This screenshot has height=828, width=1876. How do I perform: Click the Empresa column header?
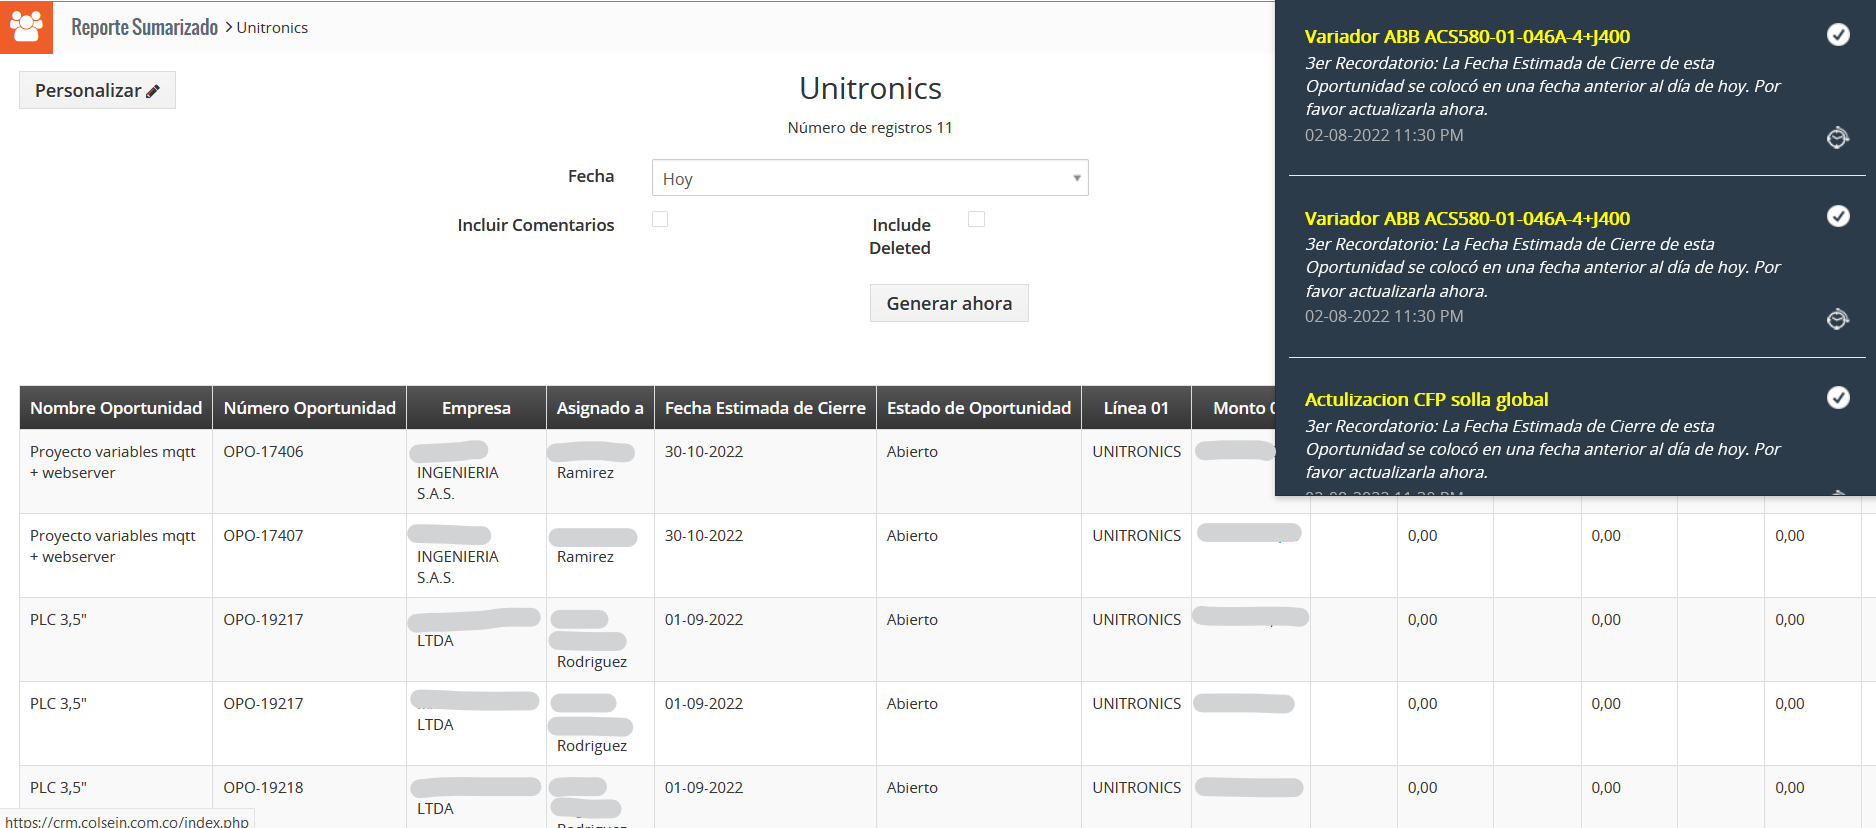(476, 408)
